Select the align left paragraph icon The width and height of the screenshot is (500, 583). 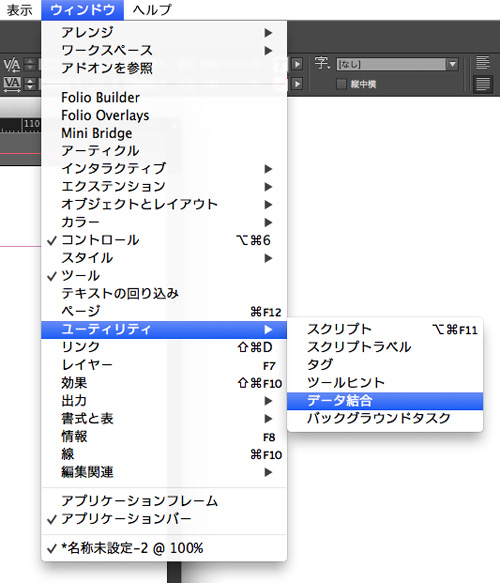click(483, 63)
